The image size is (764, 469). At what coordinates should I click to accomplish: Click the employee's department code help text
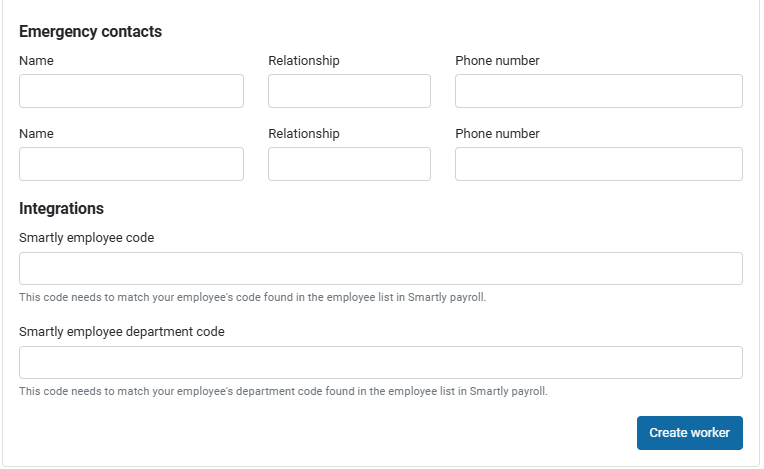(x=283, y=391)
